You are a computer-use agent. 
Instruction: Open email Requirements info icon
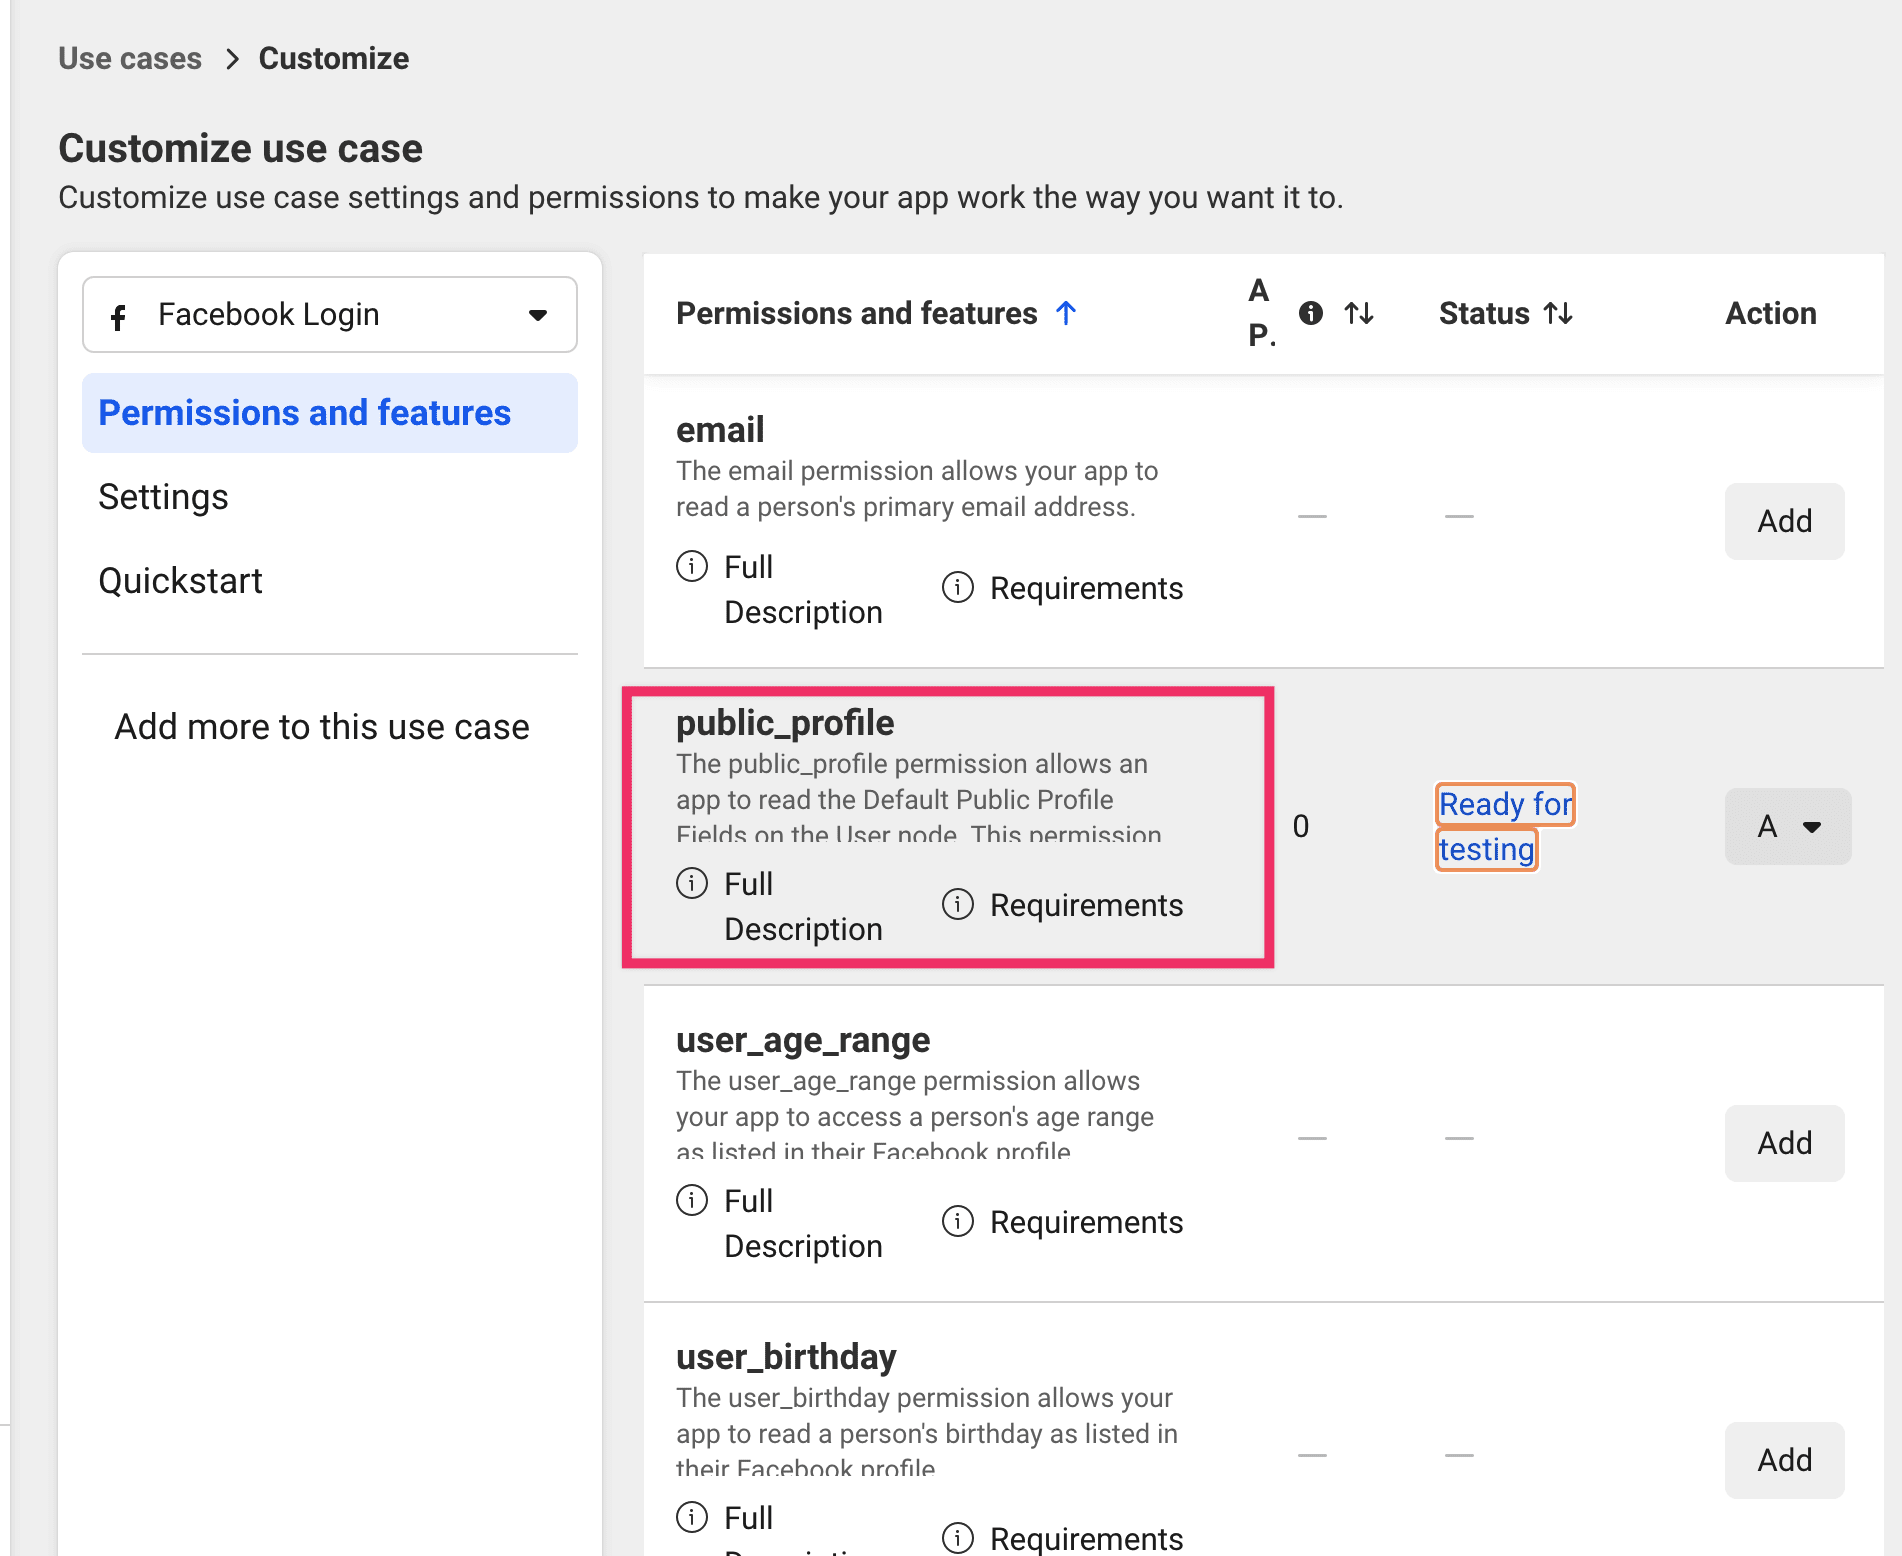[957, 587]
